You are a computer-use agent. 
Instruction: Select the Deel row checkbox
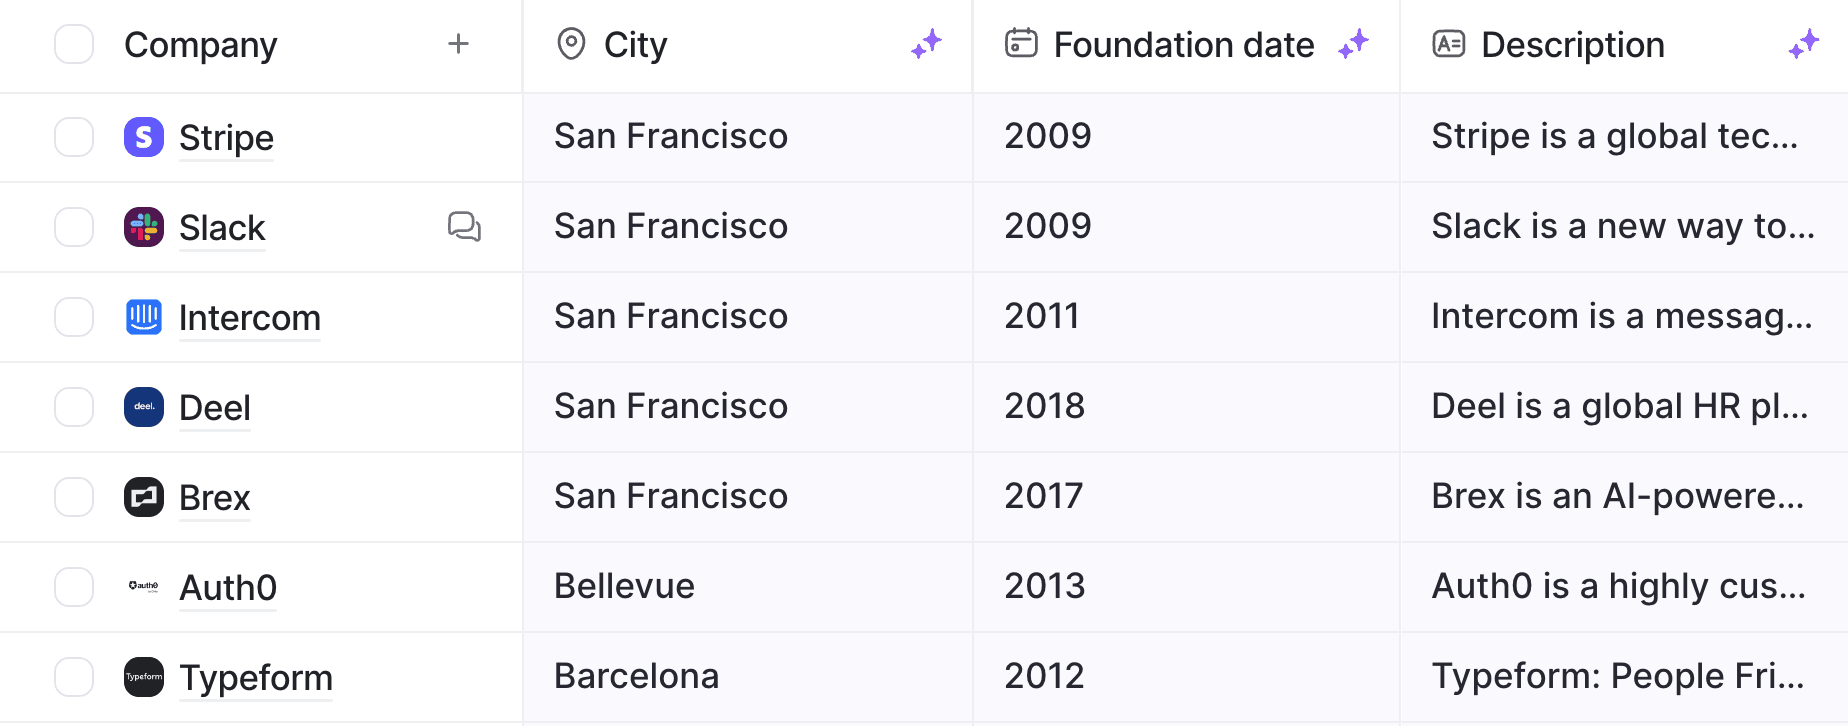[74, 407]
